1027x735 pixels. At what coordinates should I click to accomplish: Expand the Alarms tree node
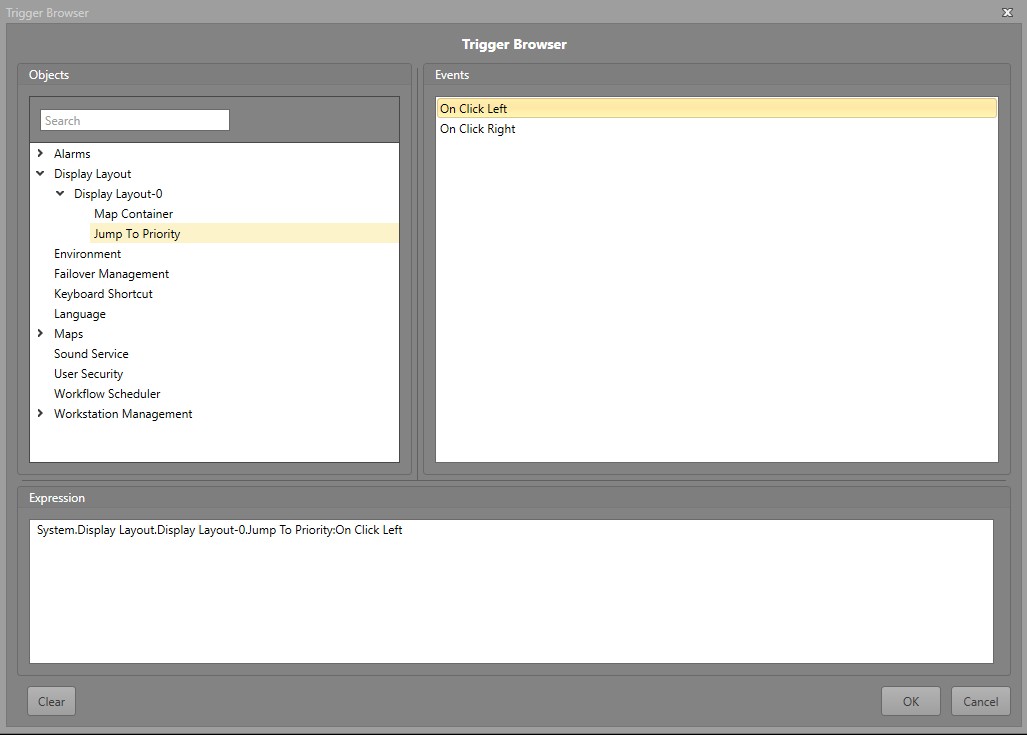coord(40,154)
